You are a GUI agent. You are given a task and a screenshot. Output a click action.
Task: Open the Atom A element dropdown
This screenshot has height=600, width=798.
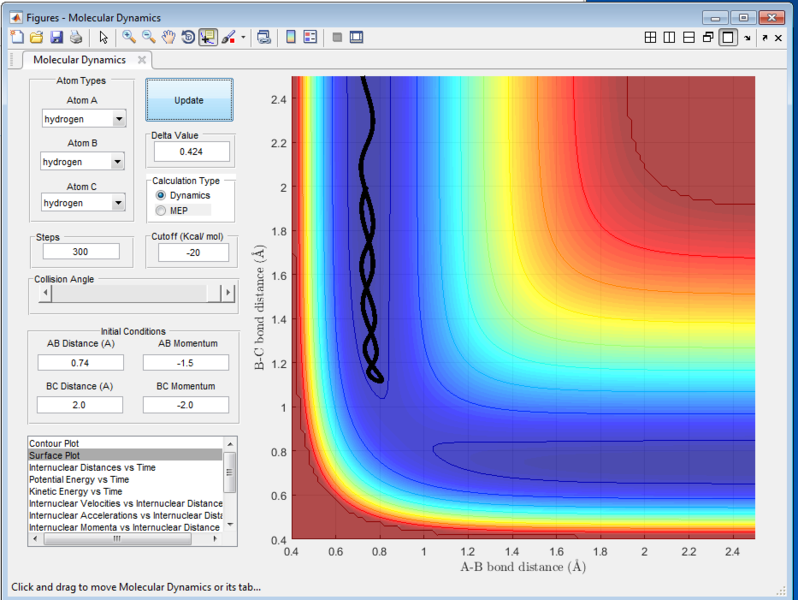tap(119, 120)
